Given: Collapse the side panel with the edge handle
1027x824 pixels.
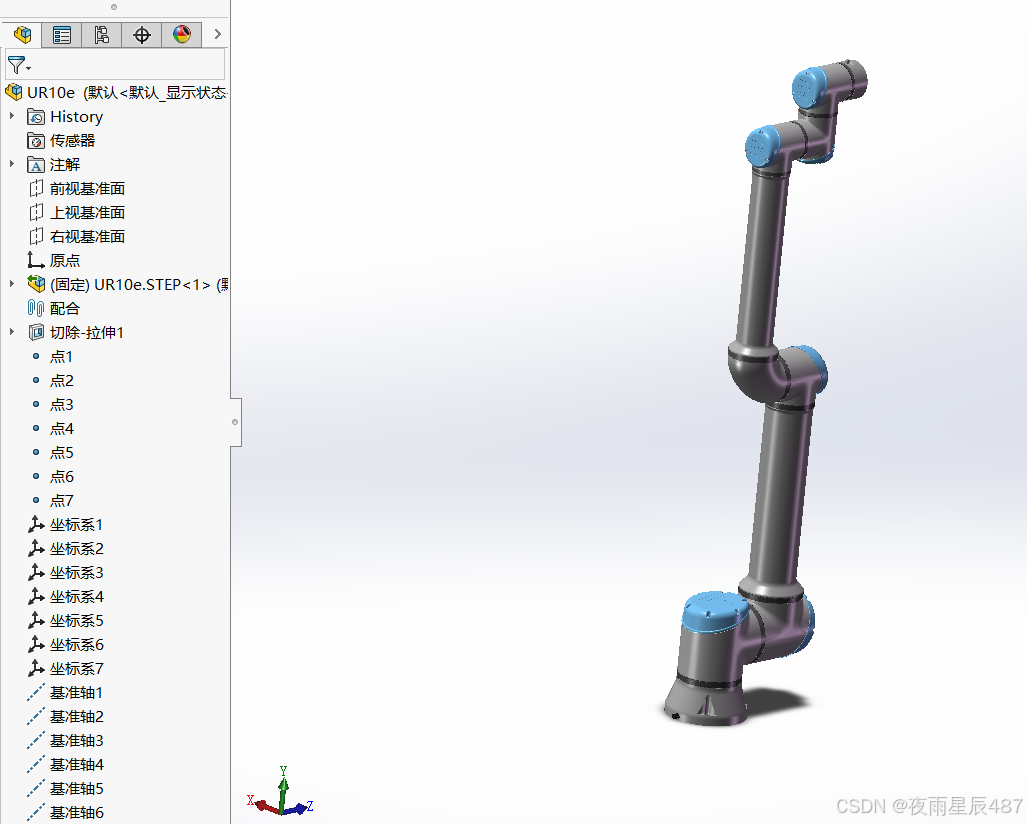Looking at the screenshot, I should (x=236, y=422).
